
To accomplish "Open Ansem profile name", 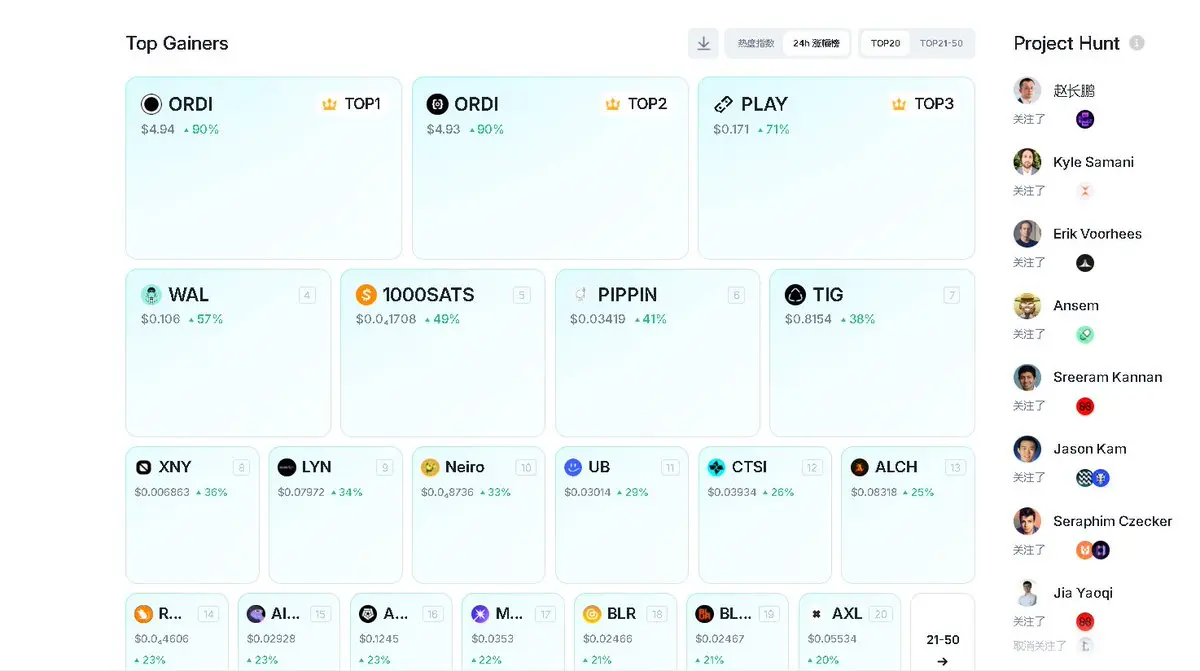I will click(x=1076, y=306).
